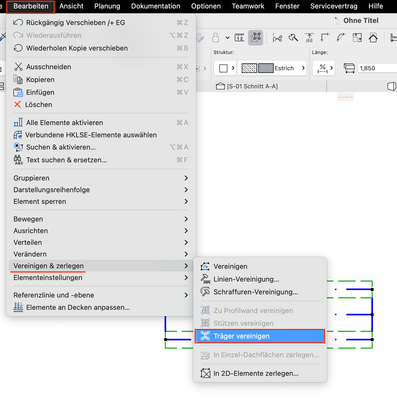397x400 pixels.
Task: Click the Träger vereinigen icon
Action: 205,336
